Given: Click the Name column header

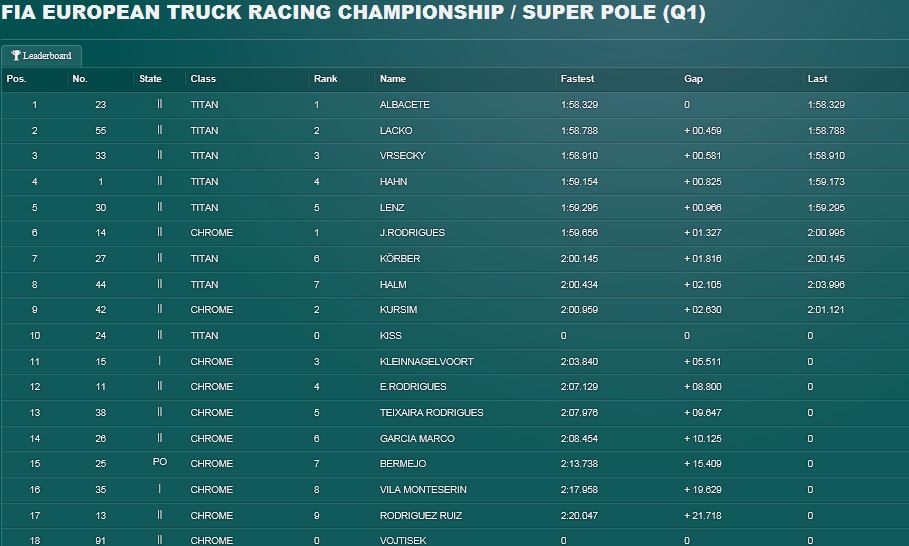Looking at the screenshot, I should [392, 79].
